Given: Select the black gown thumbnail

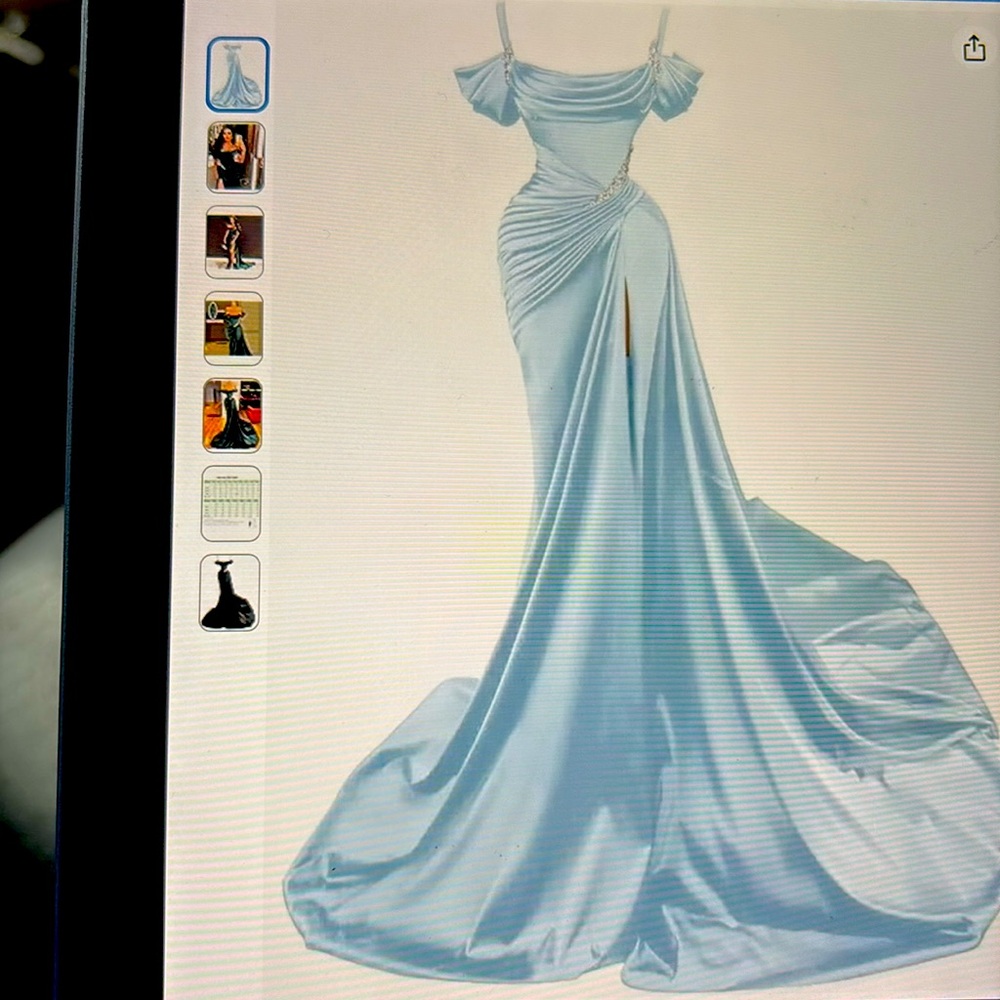Looking at the screenshot, I should [230, 592].
